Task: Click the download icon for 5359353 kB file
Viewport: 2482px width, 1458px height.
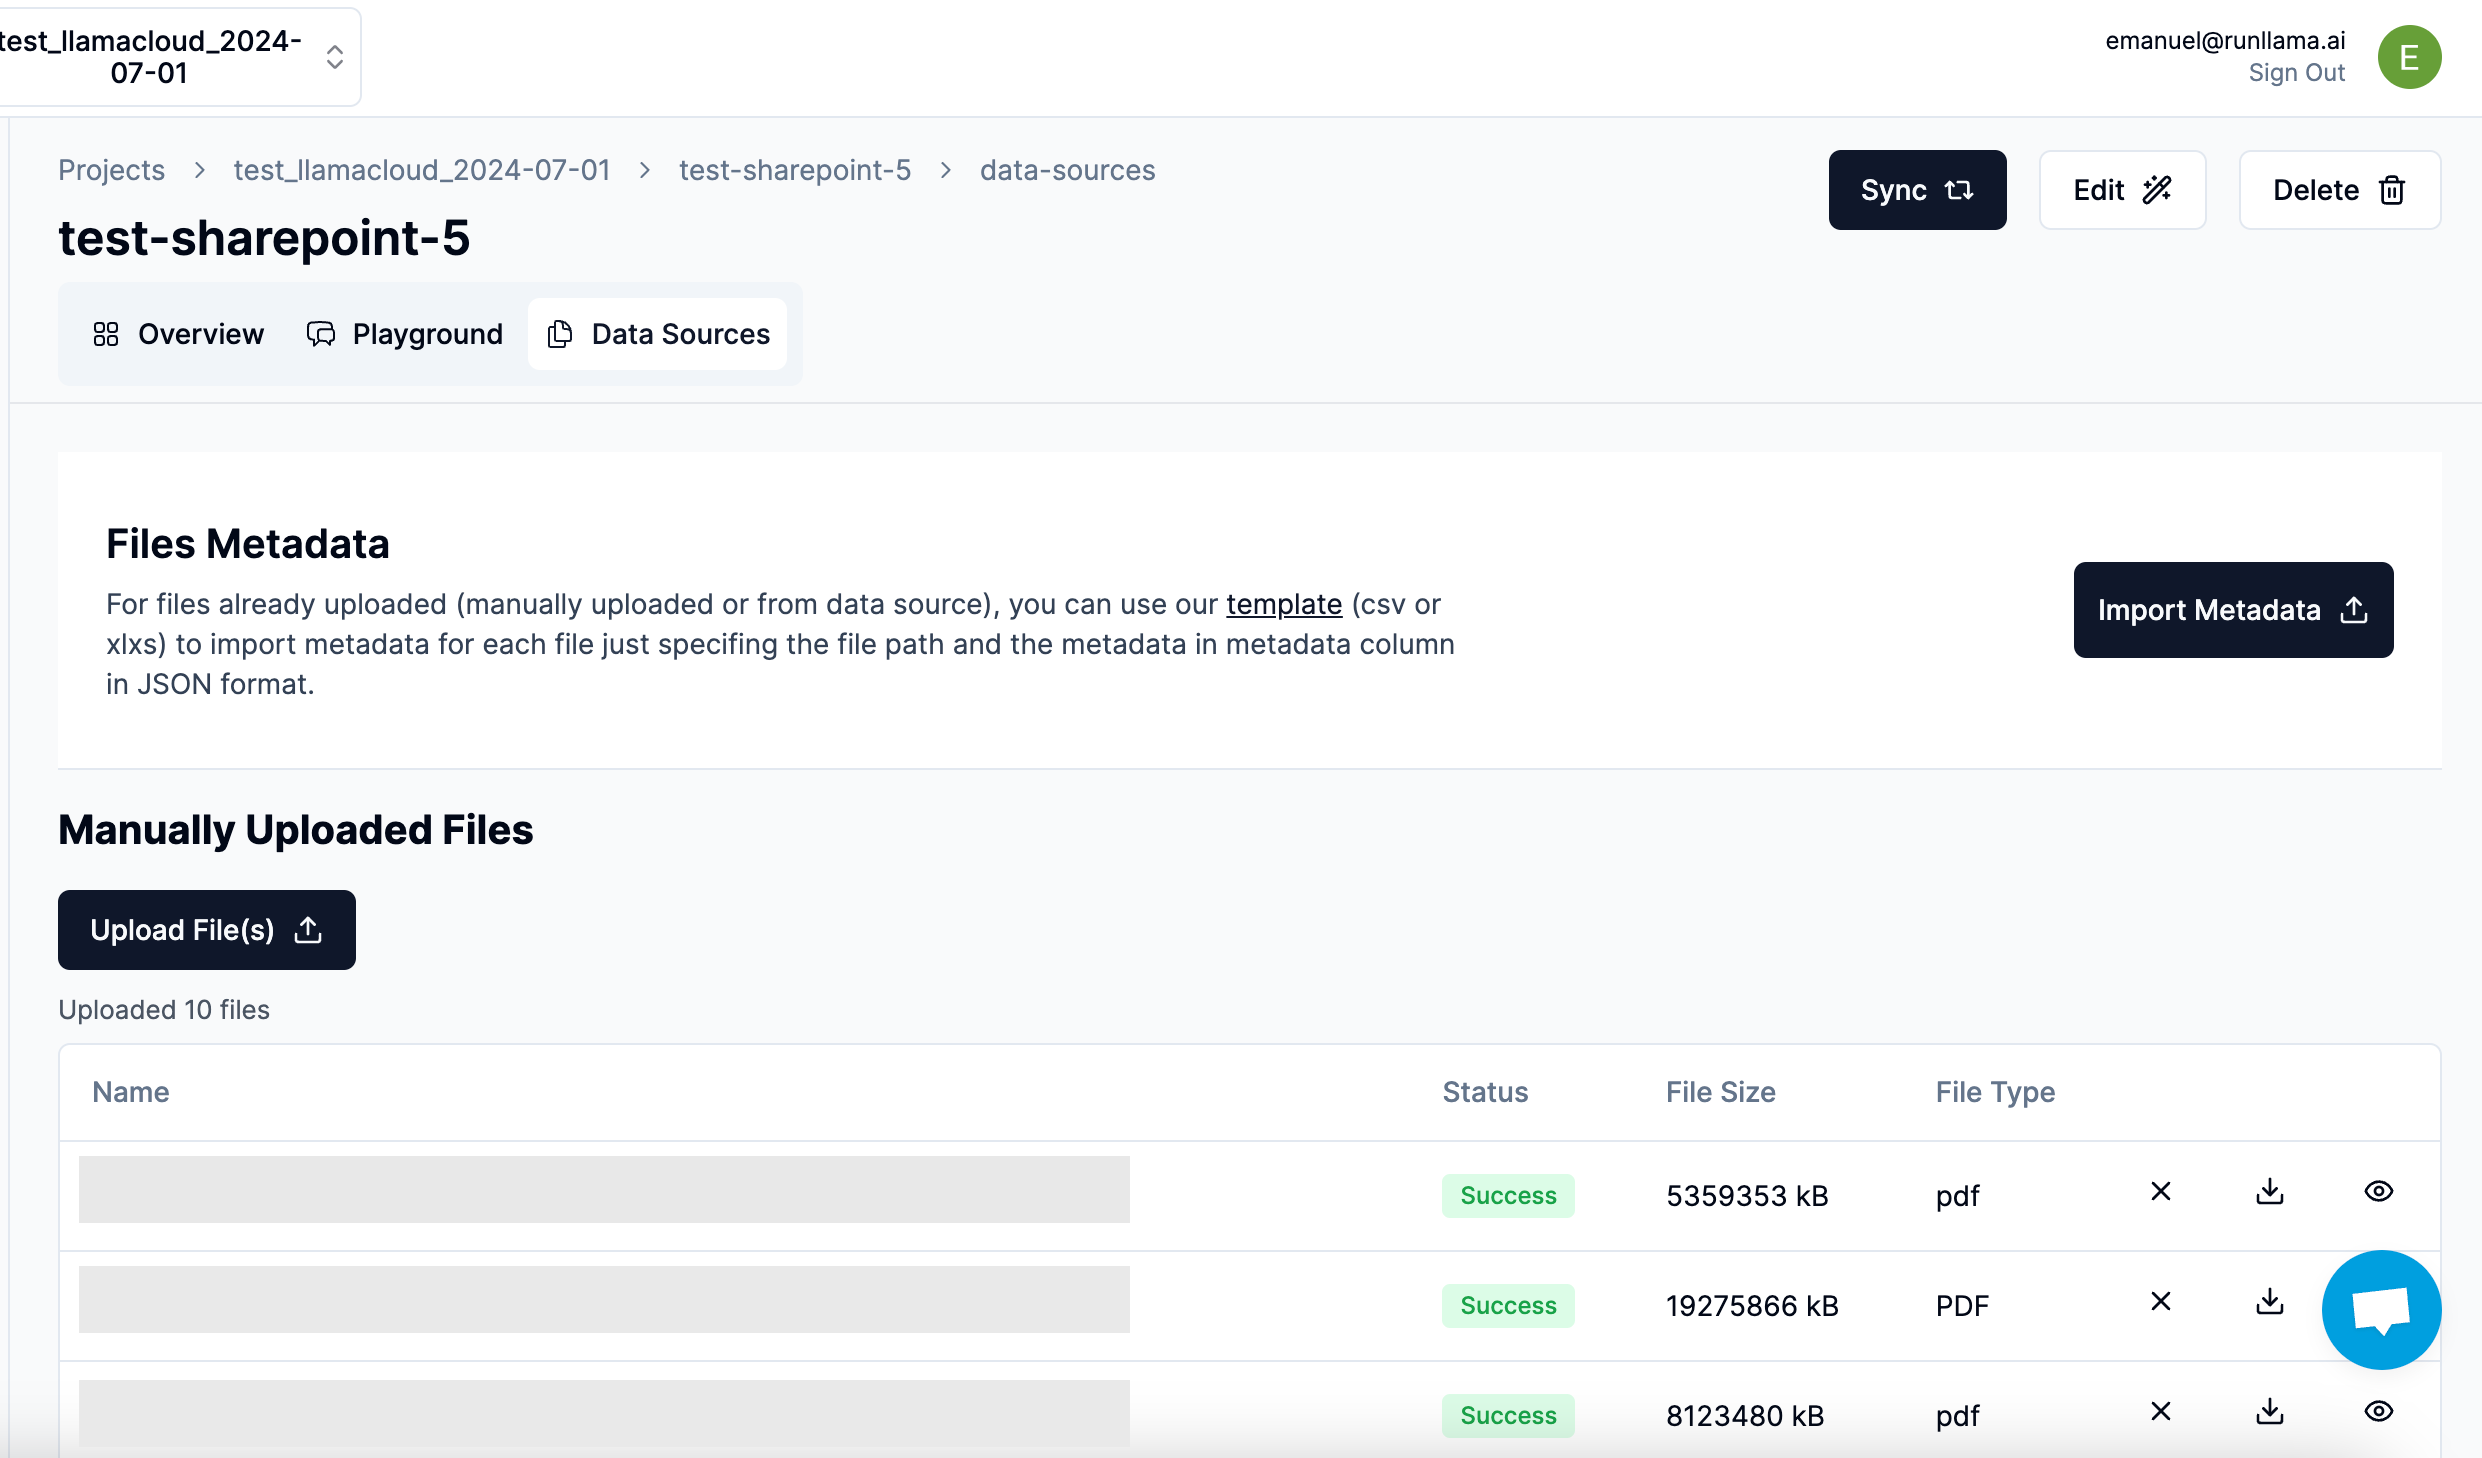Action: 2269,1191
